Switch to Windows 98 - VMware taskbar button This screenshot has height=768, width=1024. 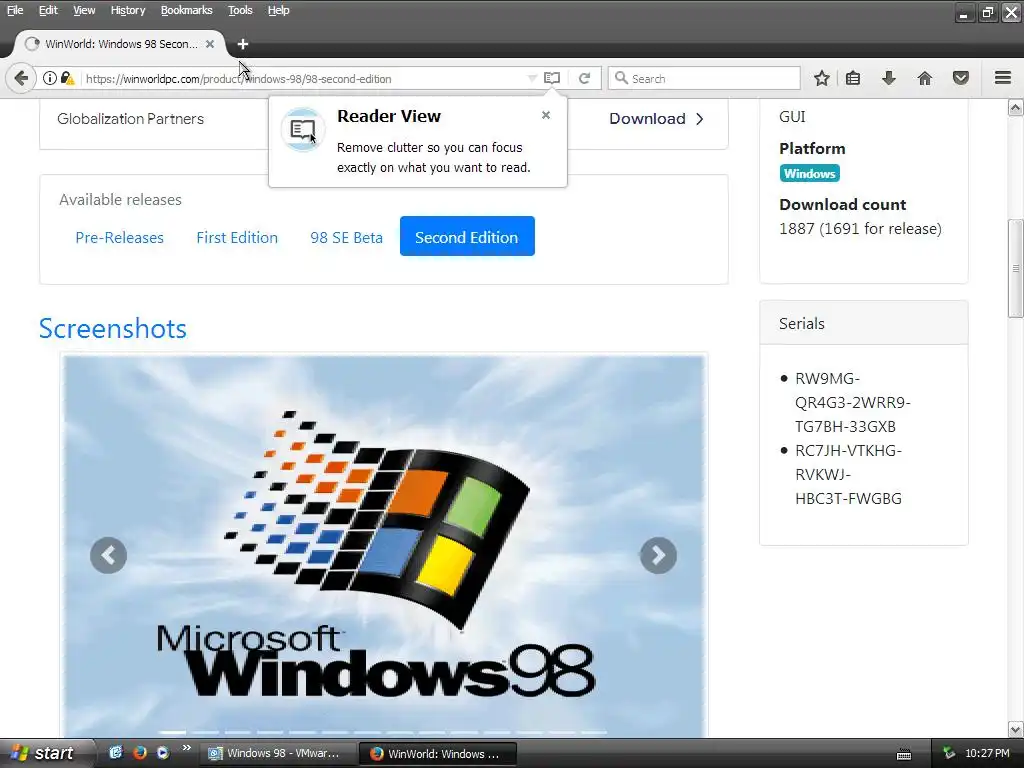tap(279, 754)
